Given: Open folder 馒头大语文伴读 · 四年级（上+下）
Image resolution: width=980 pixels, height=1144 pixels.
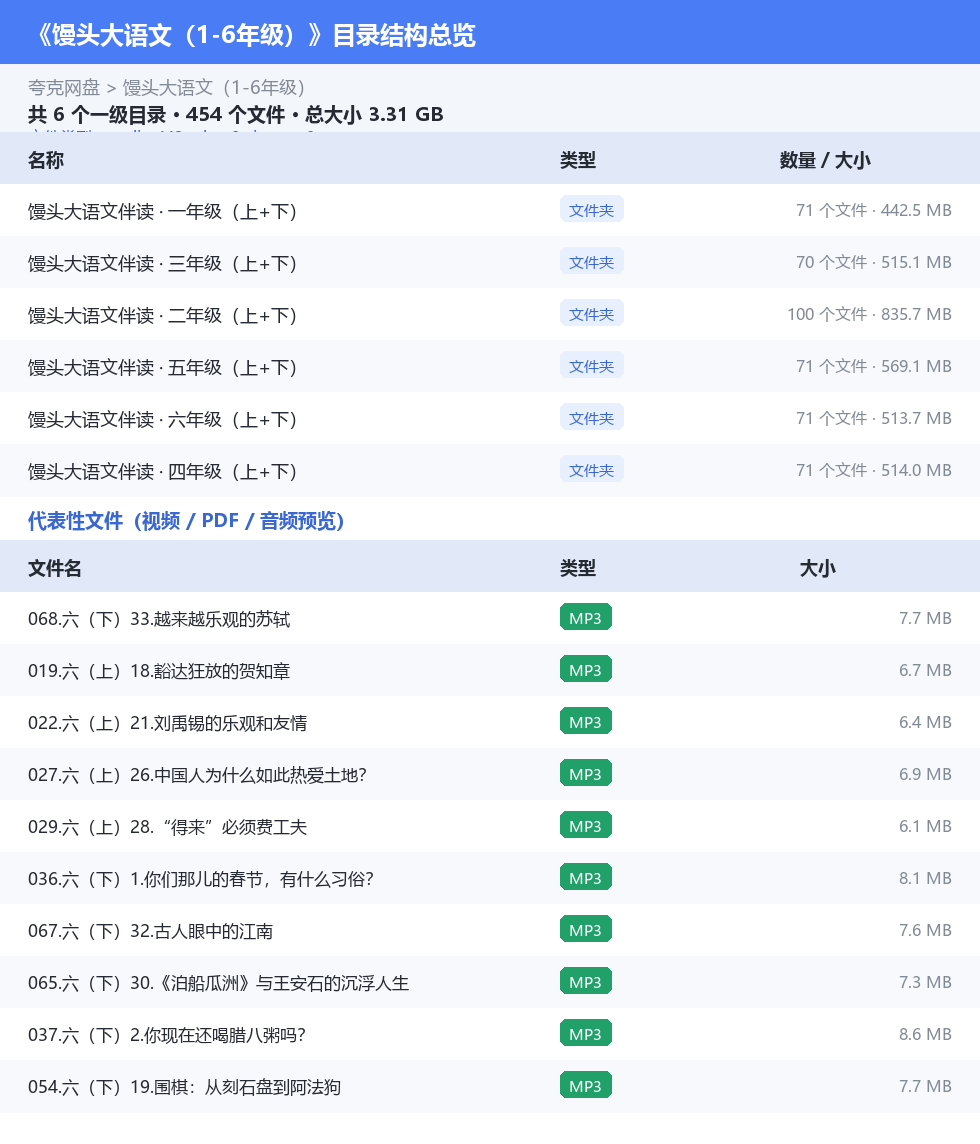Looking at the screenshot, I should click(162, 471).
